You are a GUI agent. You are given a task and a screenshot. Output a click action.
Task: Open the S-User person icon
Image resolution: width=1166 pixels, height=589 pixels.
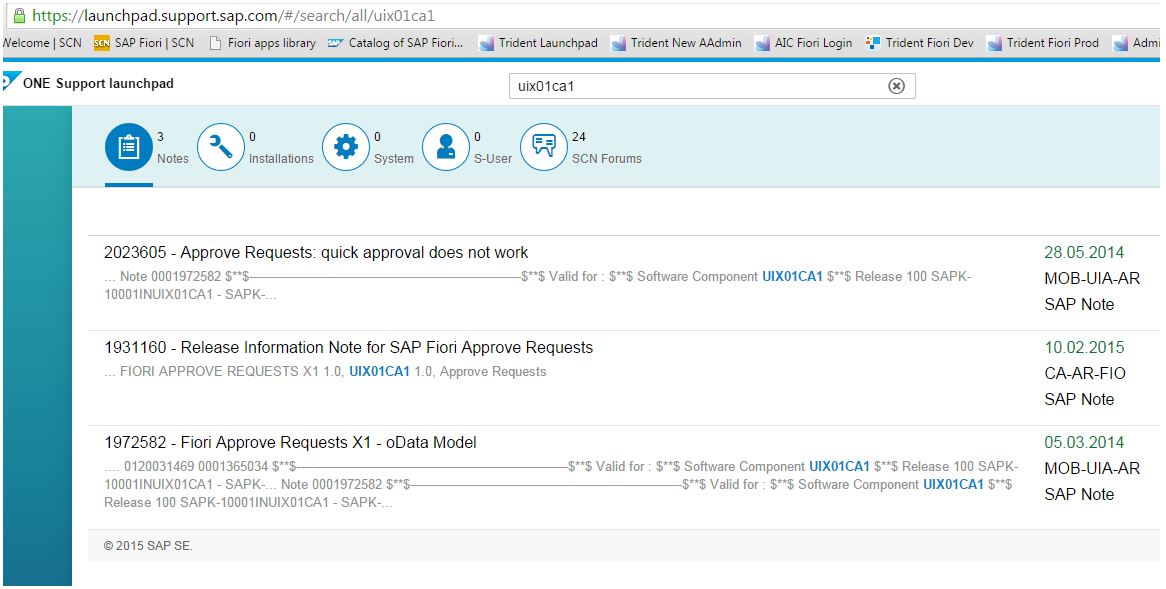(445, 148)
